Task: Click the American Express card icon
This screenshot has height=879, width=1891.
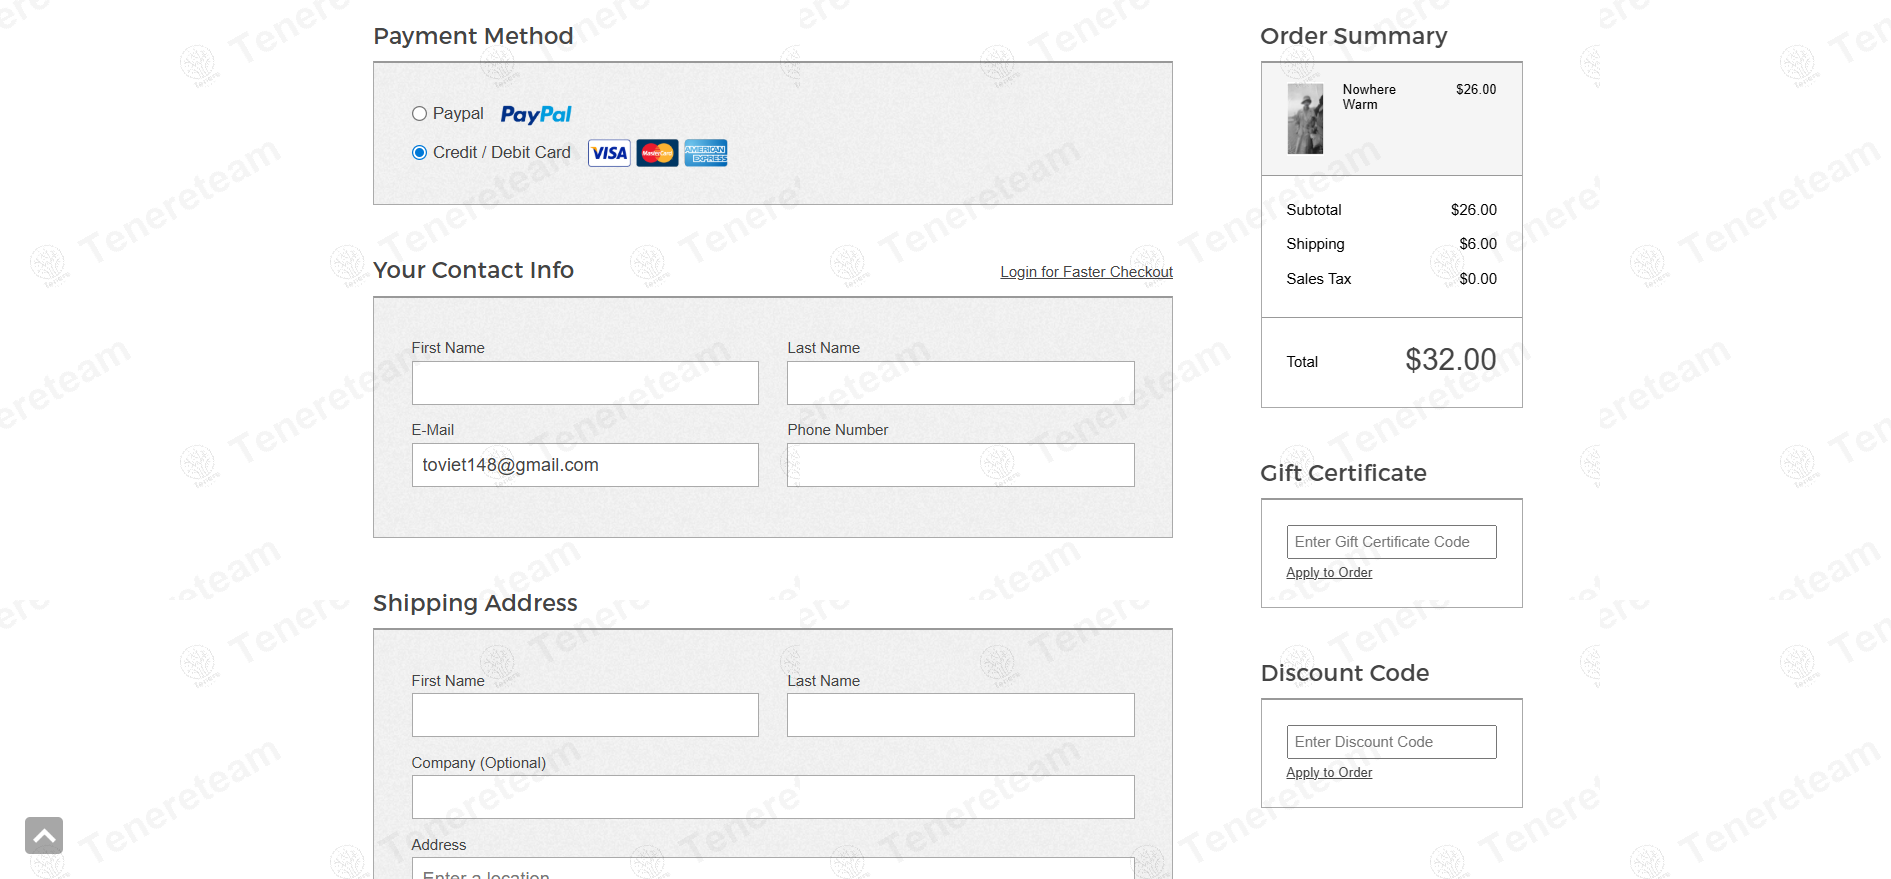Action: click(706, 153)
